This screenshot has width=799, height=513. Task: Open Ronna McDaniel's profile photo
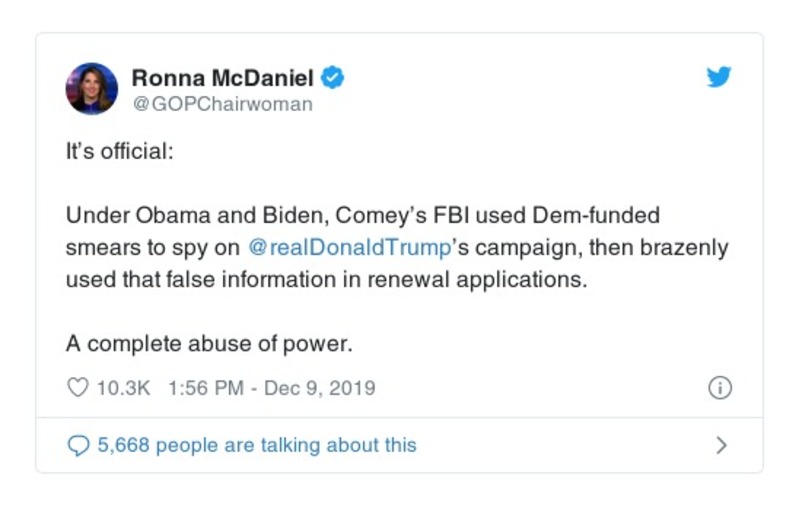pyautogui.click(x=92, y=88)
